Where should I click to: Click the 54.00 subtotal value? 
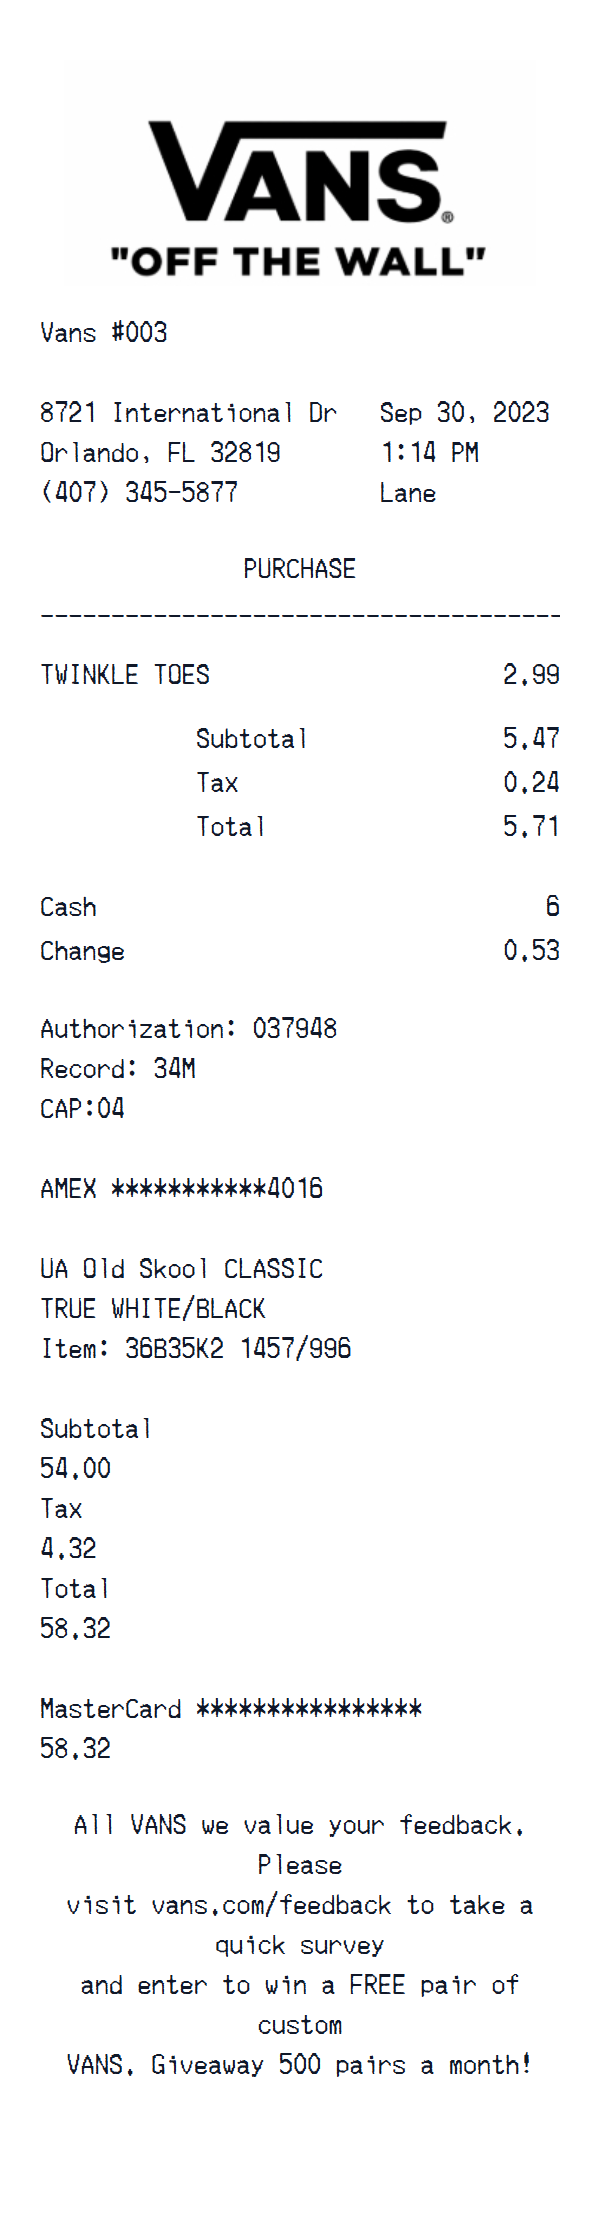tap(75, 1469)
